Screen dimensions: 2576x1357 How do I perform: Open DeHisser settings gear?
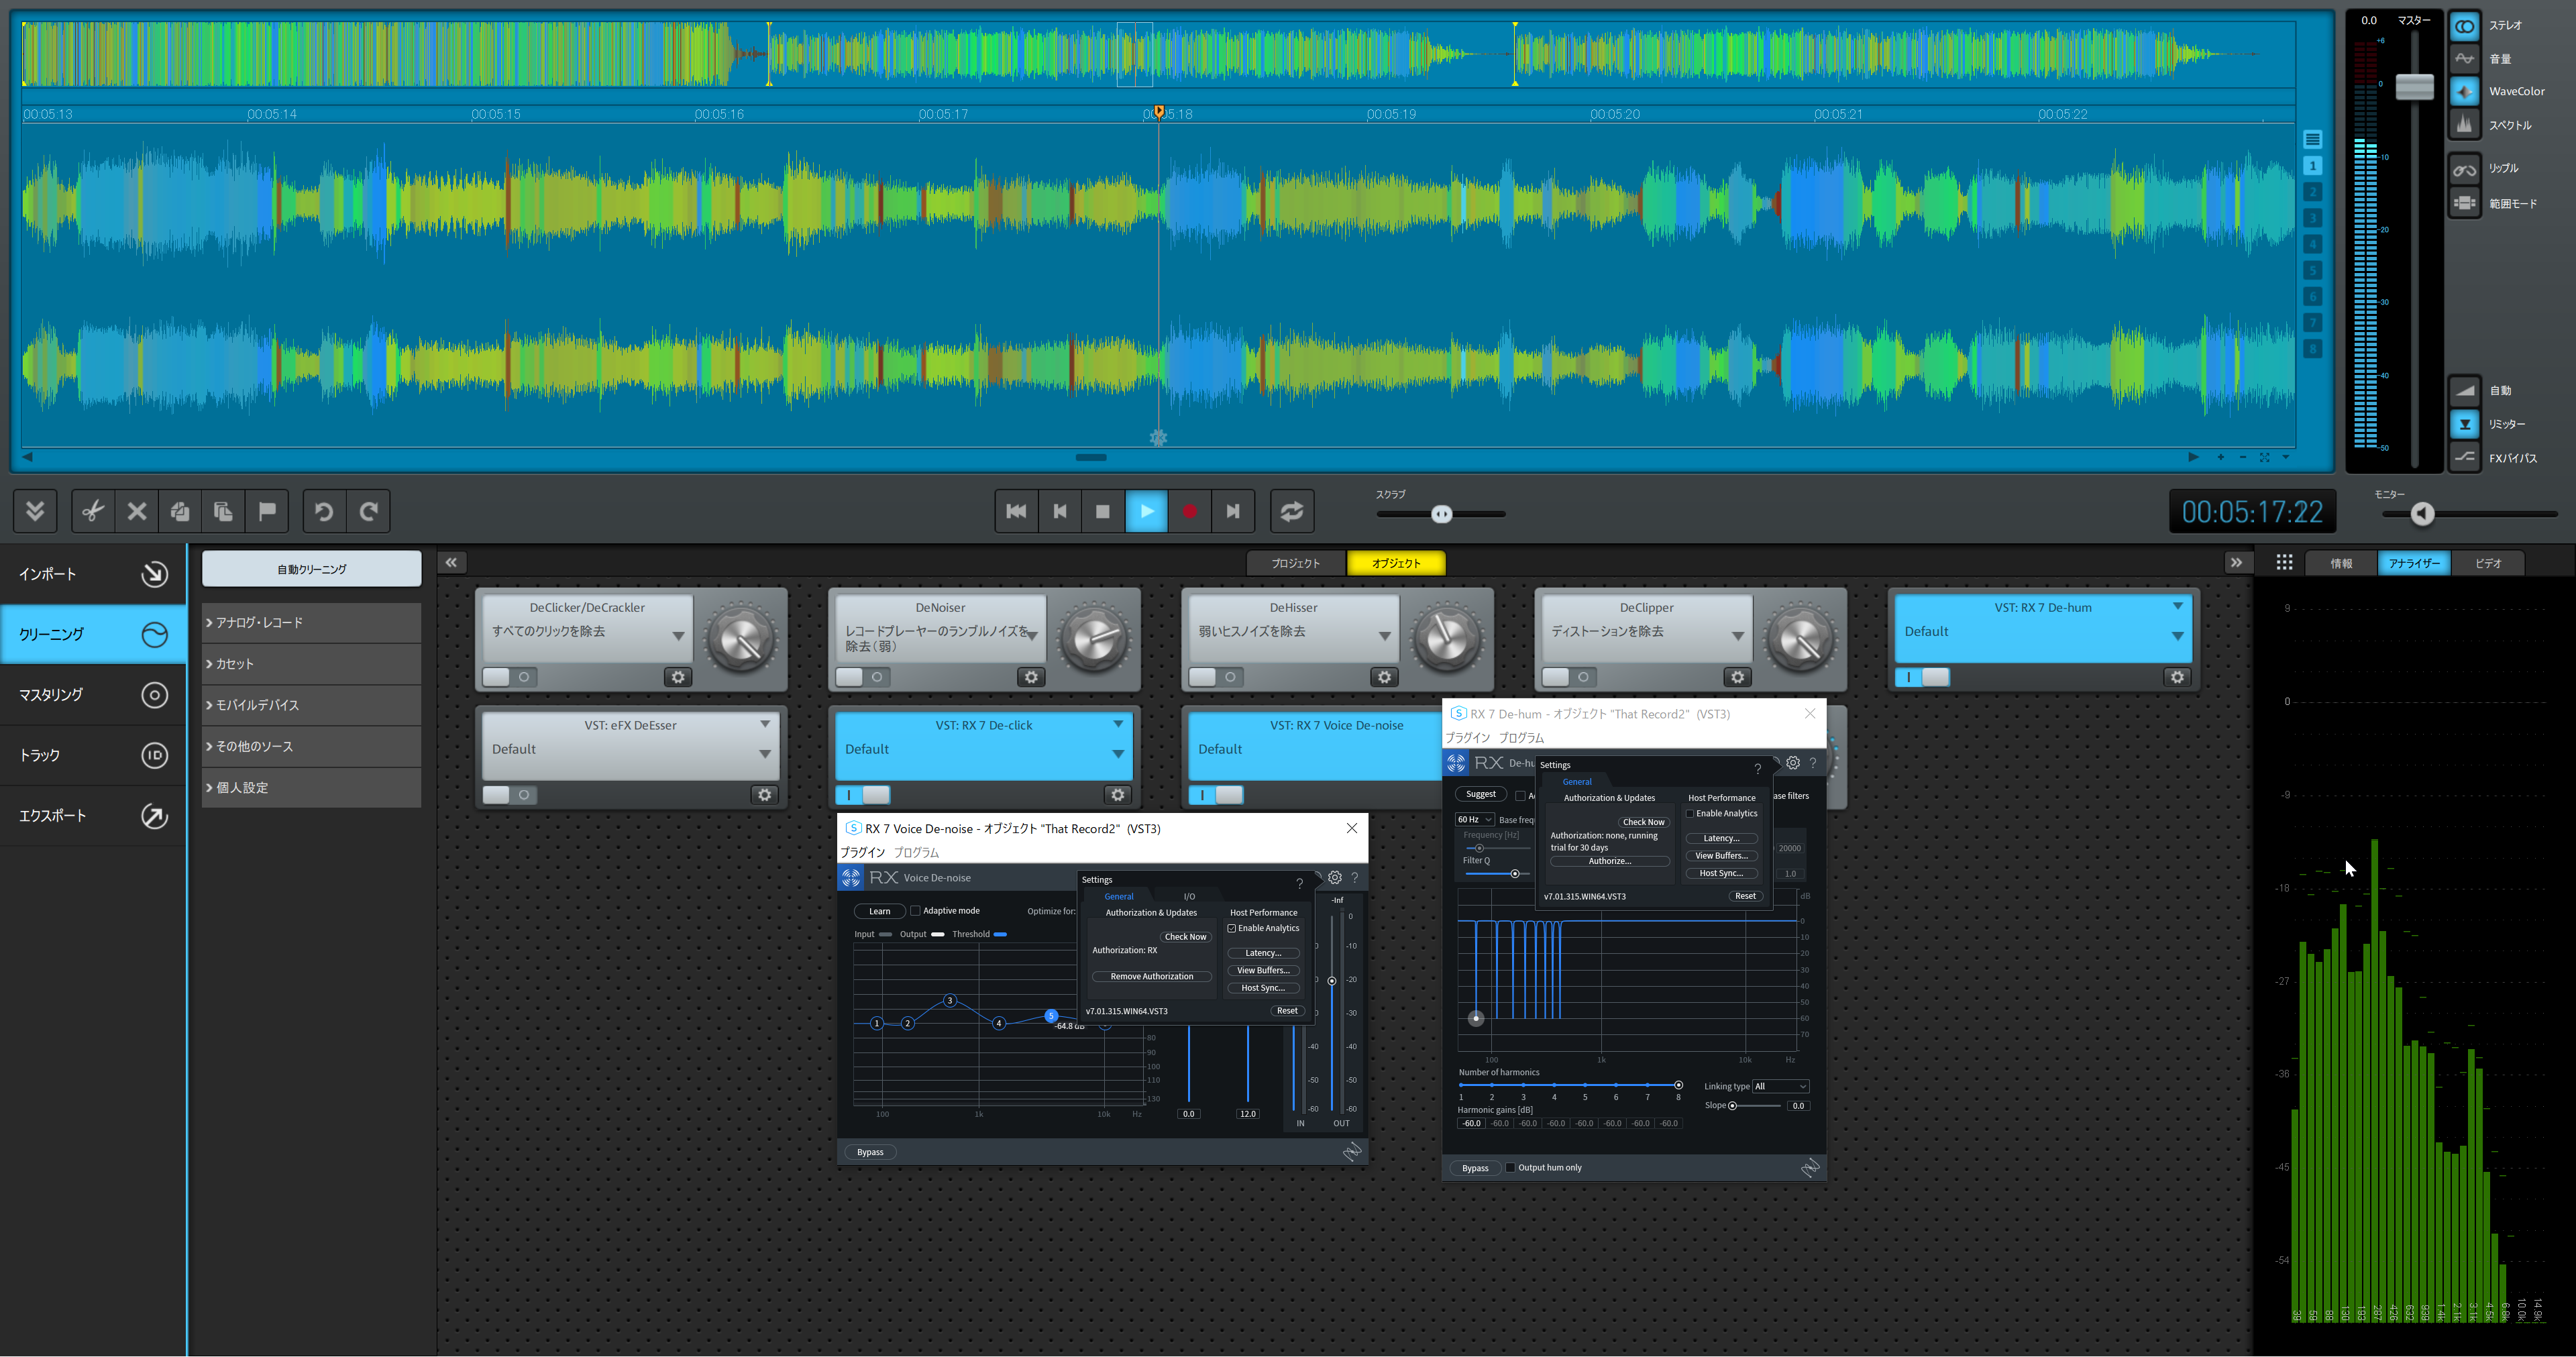pos(1384,677)
